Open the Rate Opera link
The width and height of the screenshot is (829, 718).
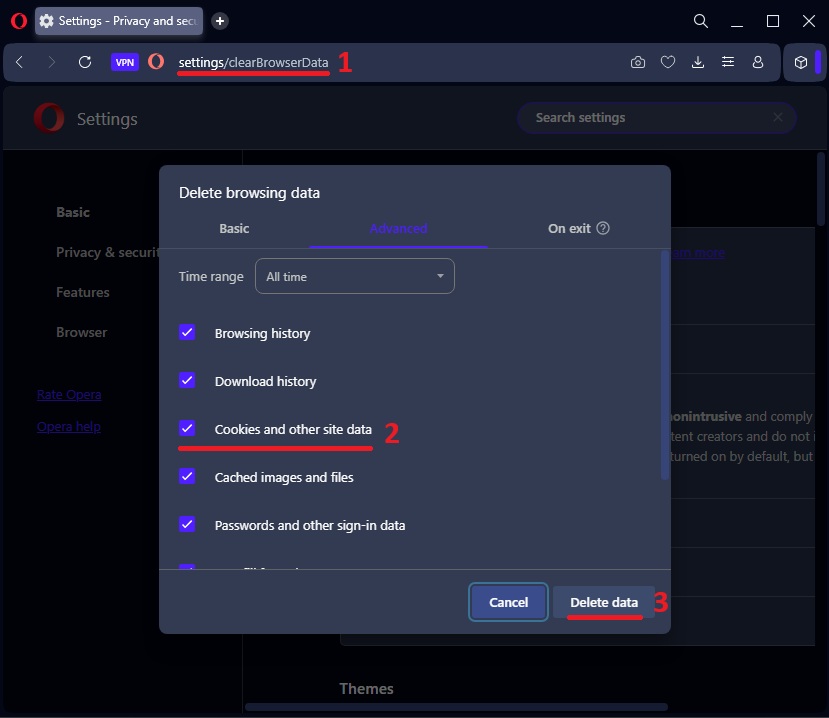[x=69, y=395]
